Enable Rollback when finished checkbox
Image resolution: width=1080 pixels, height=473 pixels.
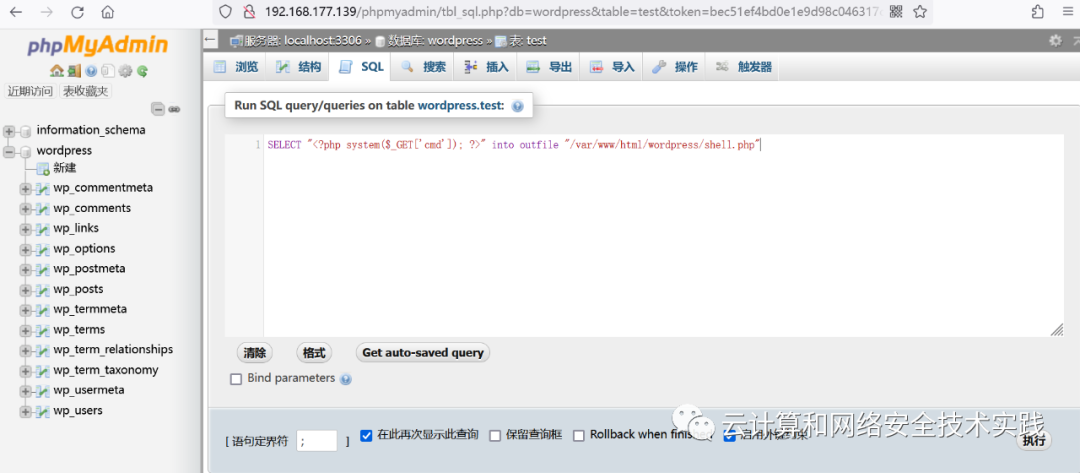pos(579,435)
